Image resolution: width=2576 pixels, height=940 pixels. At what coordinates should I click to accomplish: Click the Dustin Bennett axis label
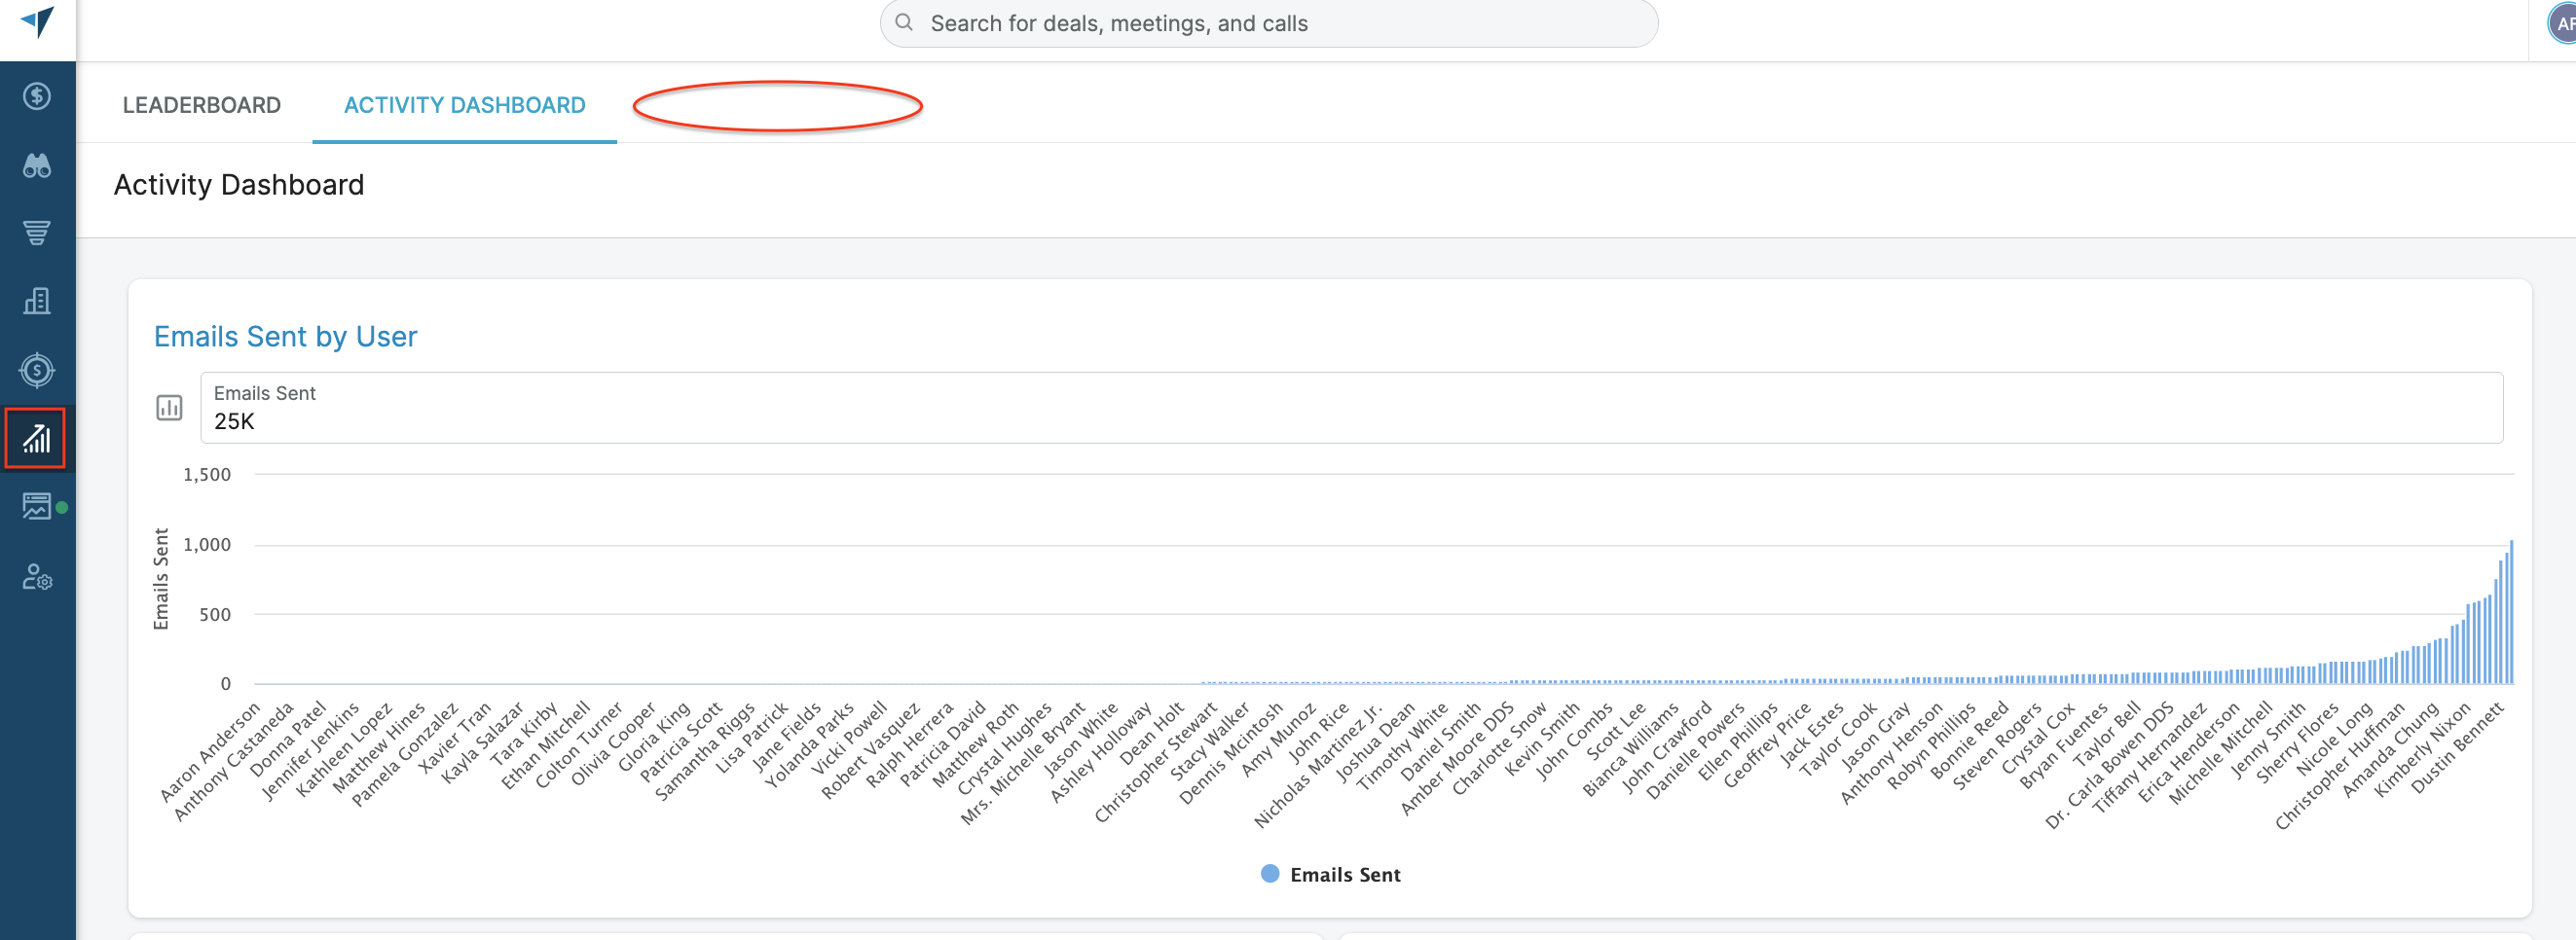[2457, 748]
